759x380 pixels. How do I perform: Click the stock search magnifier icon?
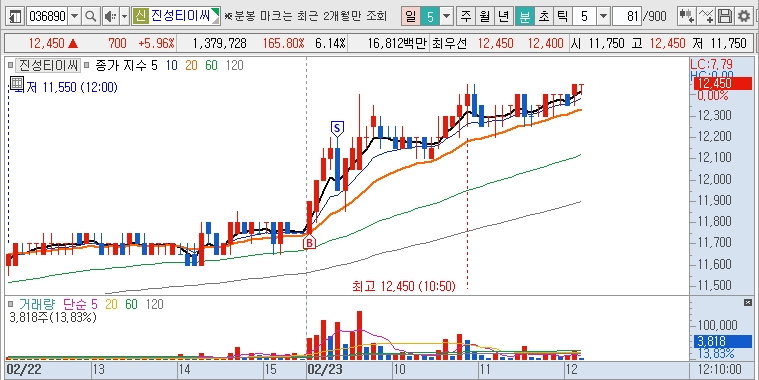[x=91, y=17]
